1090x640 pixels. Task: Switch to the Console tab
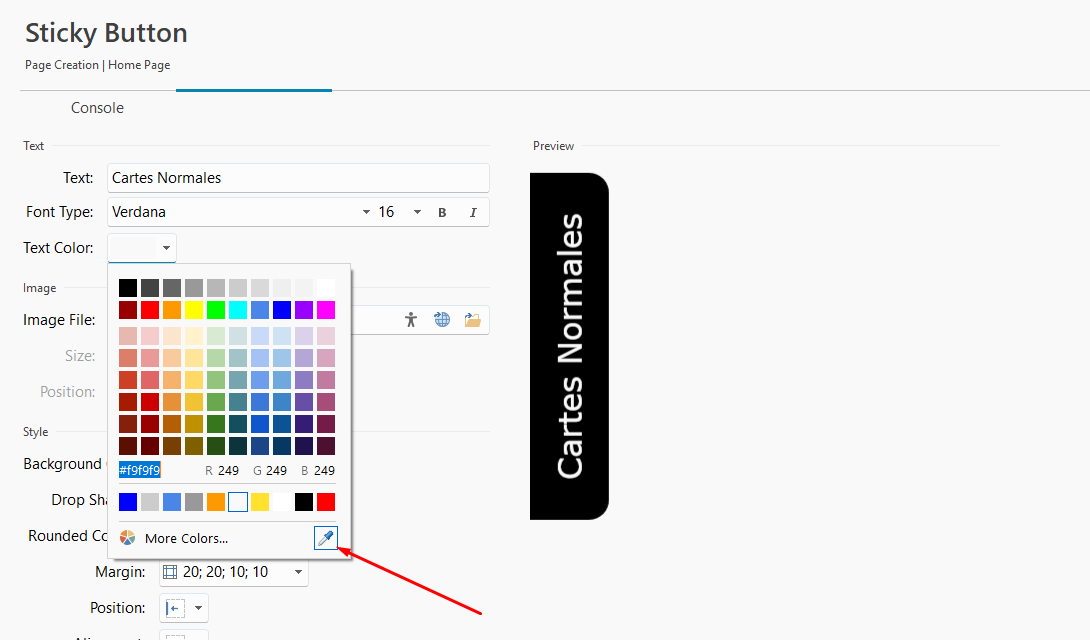pos(97,108)
